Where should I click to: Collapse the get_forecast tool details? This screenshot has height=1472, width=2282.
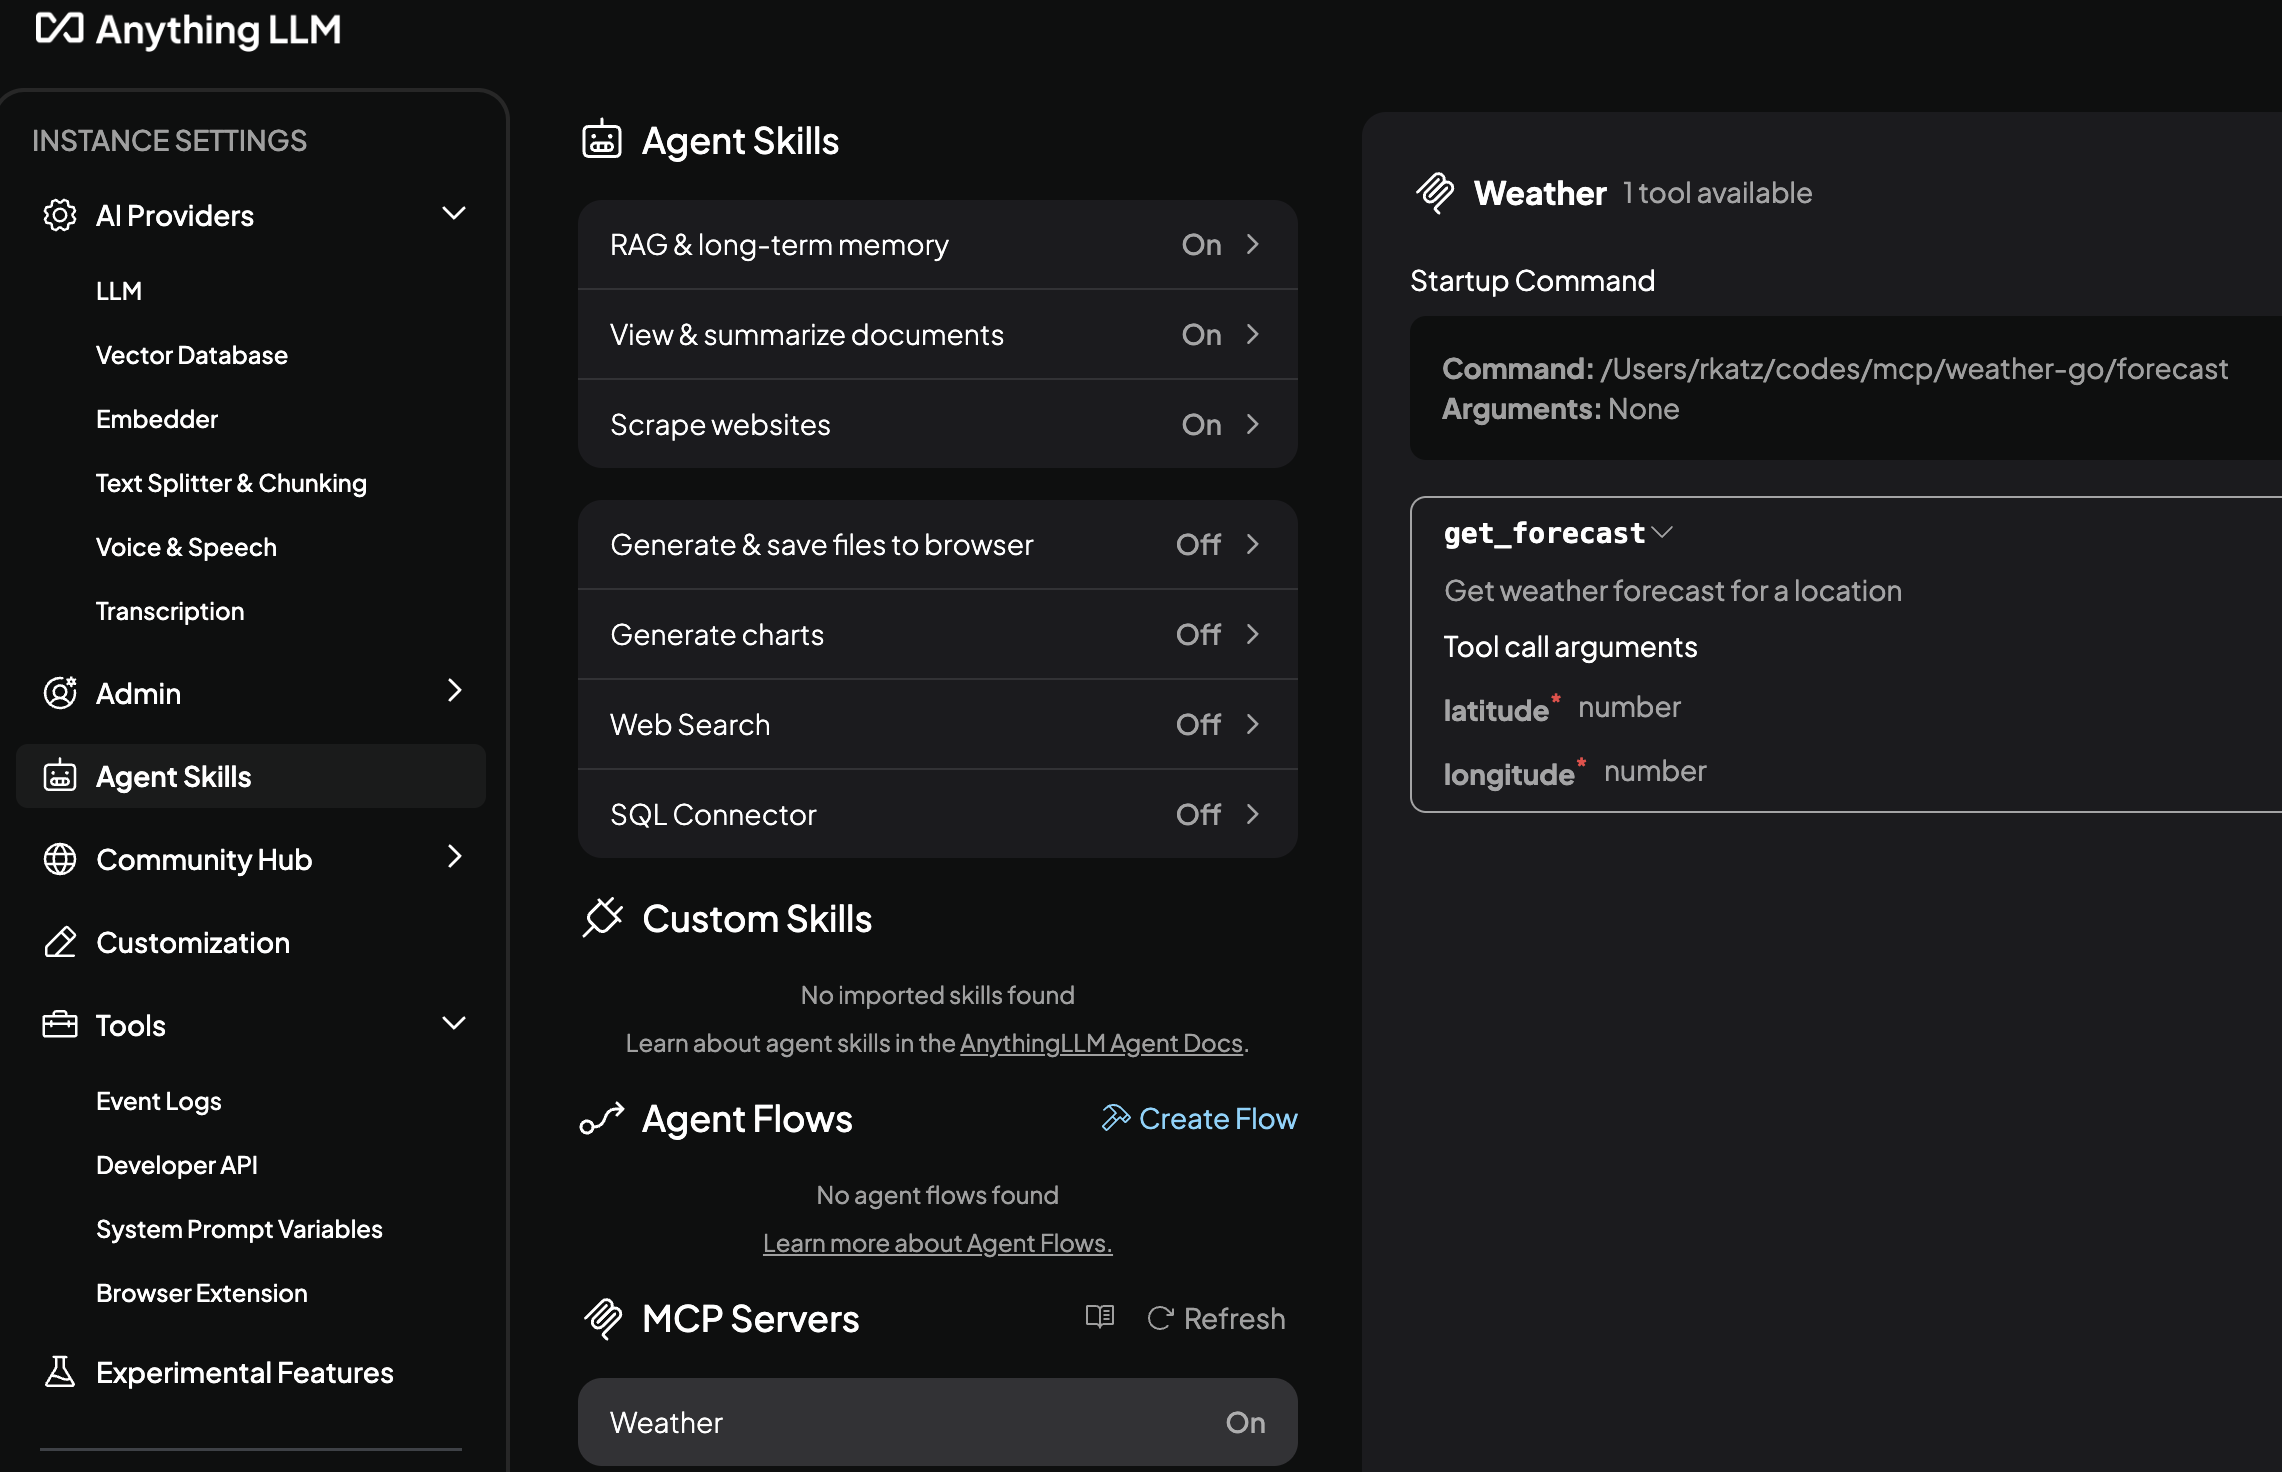[1662, 533]
